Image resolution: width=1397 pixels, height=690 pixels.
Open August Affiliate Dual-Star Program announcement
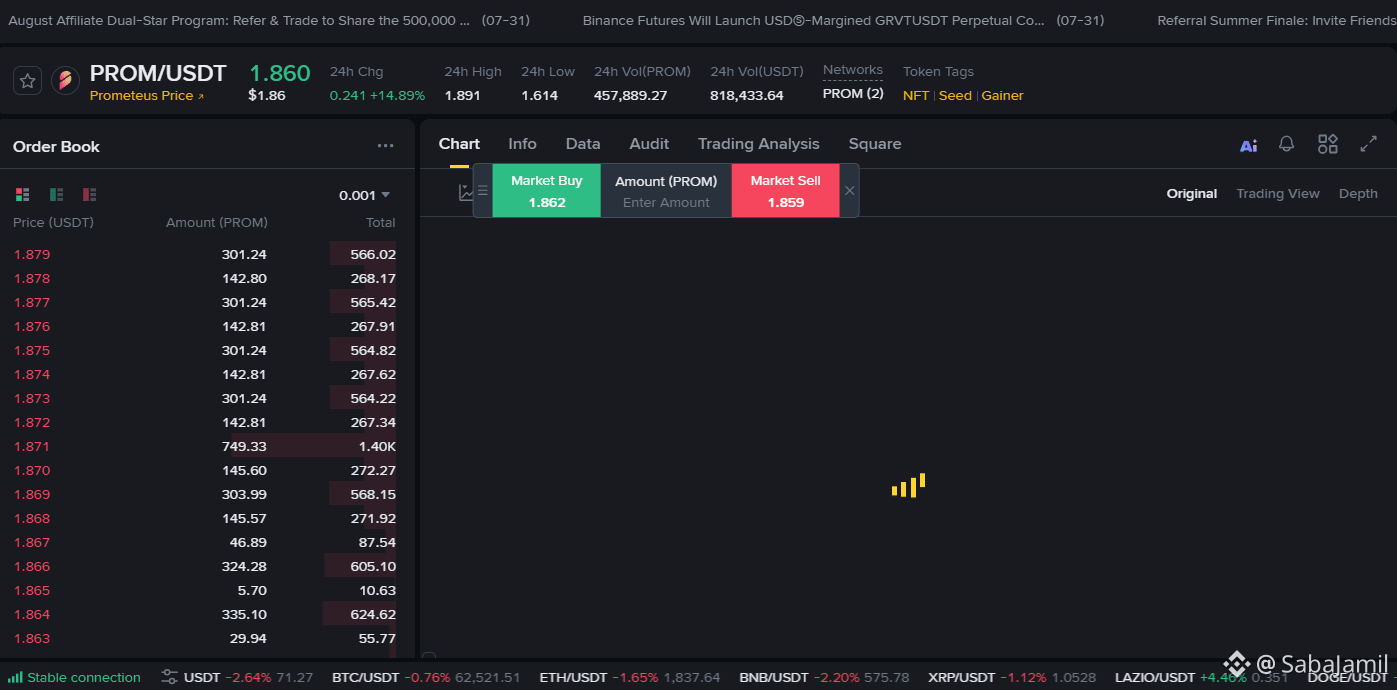[x=269, y=20]
